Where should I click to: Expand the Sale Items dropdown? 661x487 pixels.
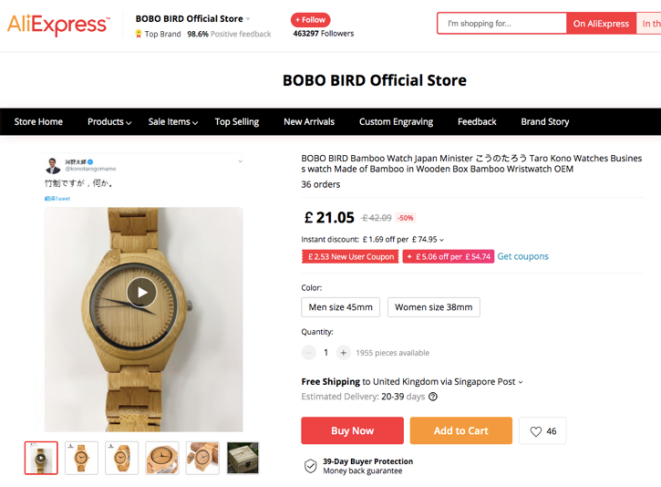click(x=173, y=122)
